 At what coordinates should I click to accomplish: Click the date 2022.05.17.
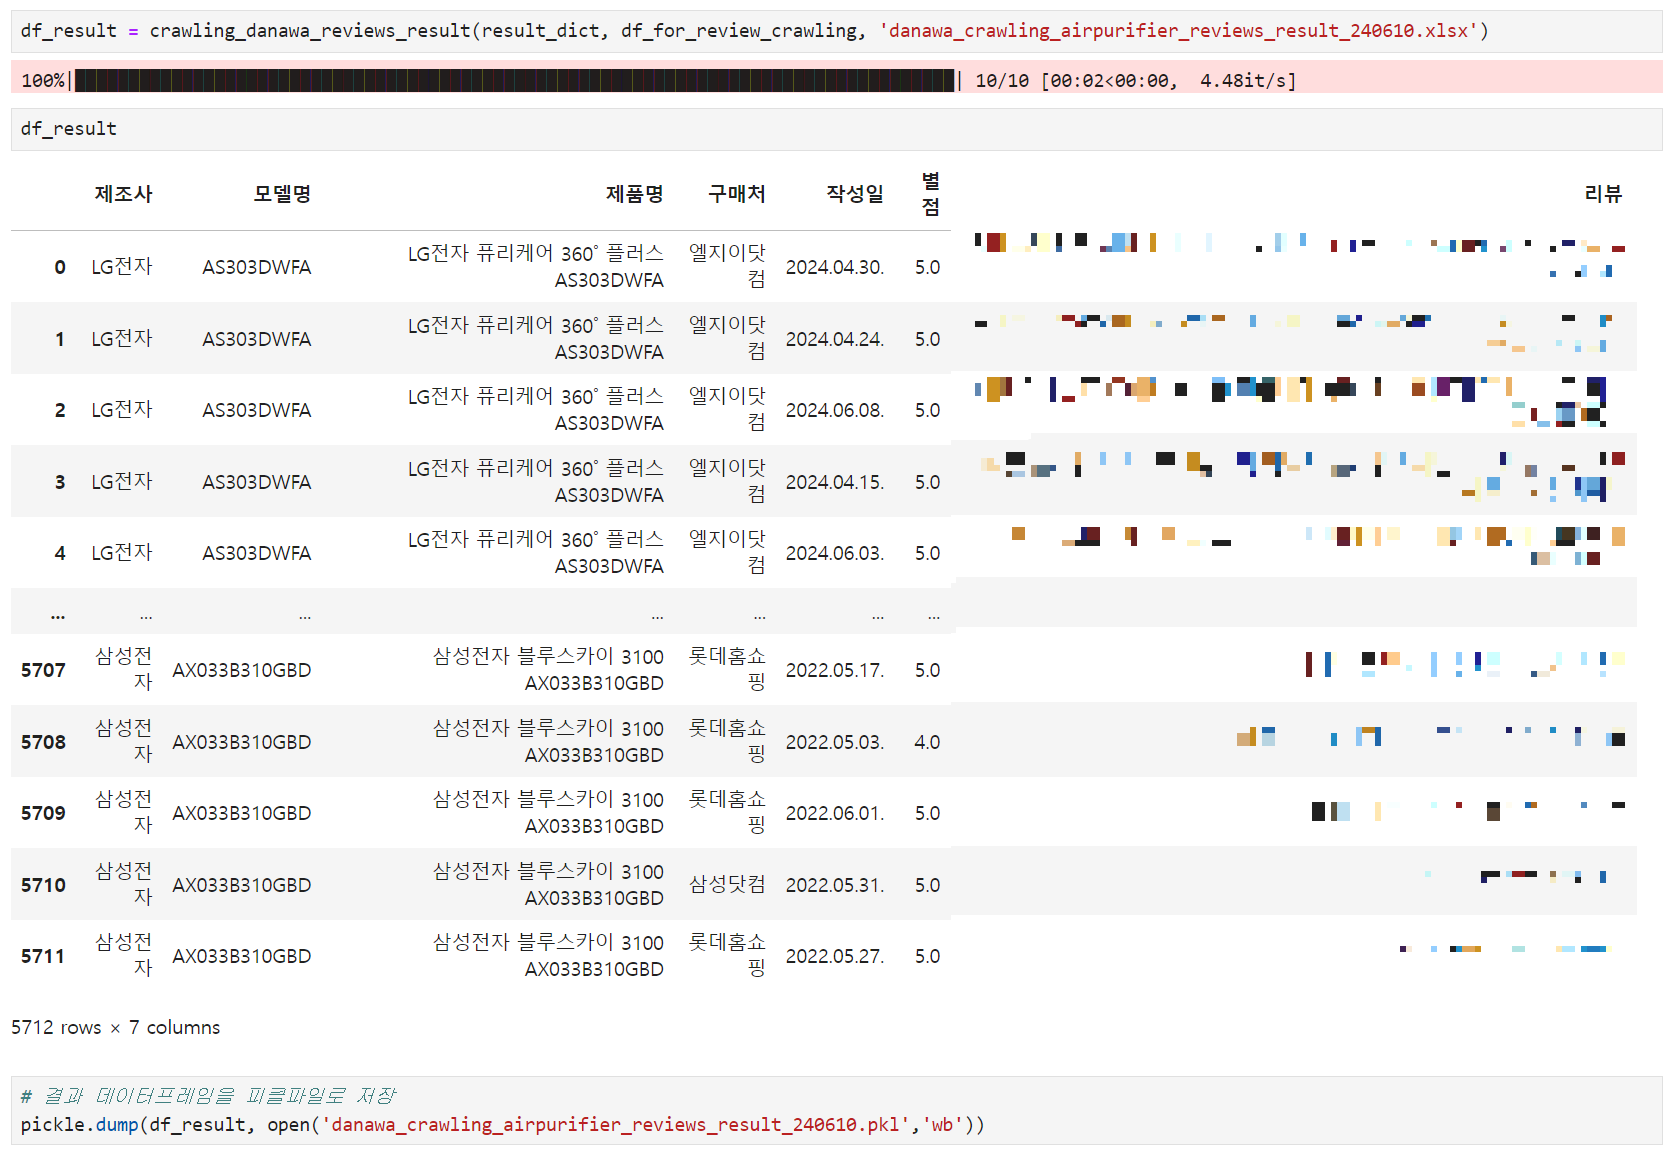click(x=835, y=670)
